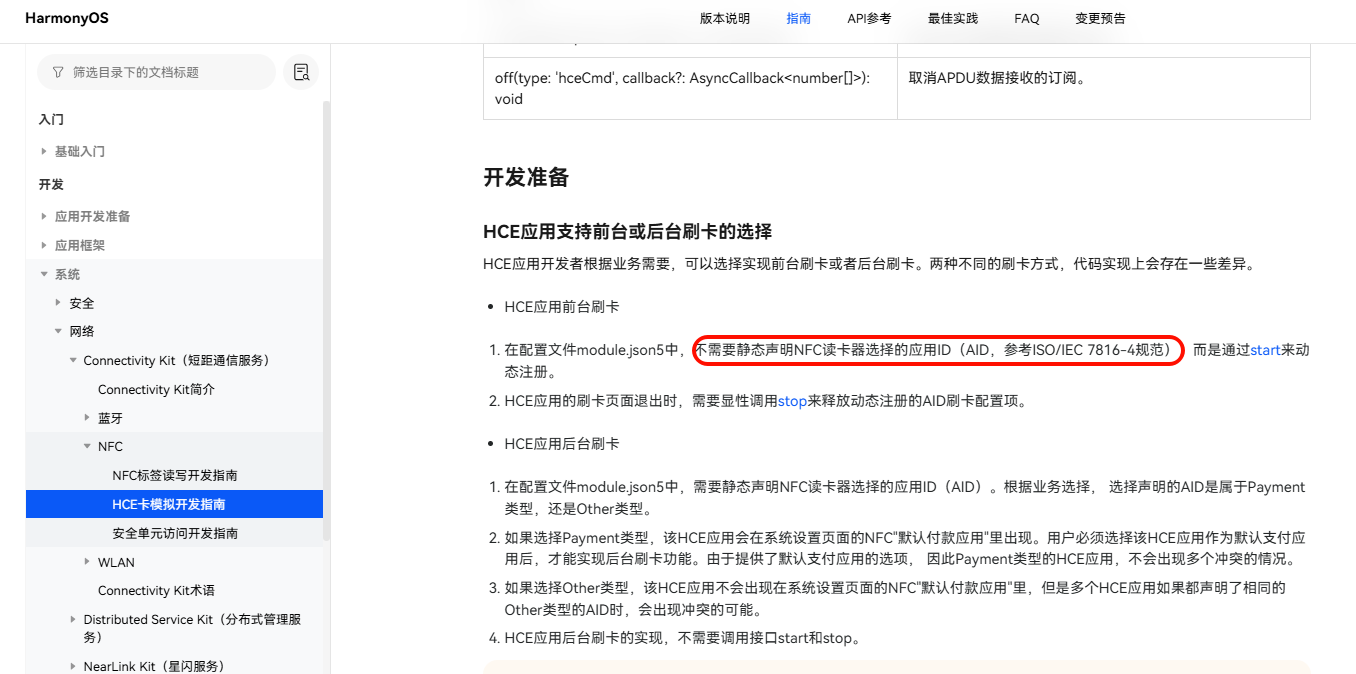Switch to the API参考 tab

[869, 18]
